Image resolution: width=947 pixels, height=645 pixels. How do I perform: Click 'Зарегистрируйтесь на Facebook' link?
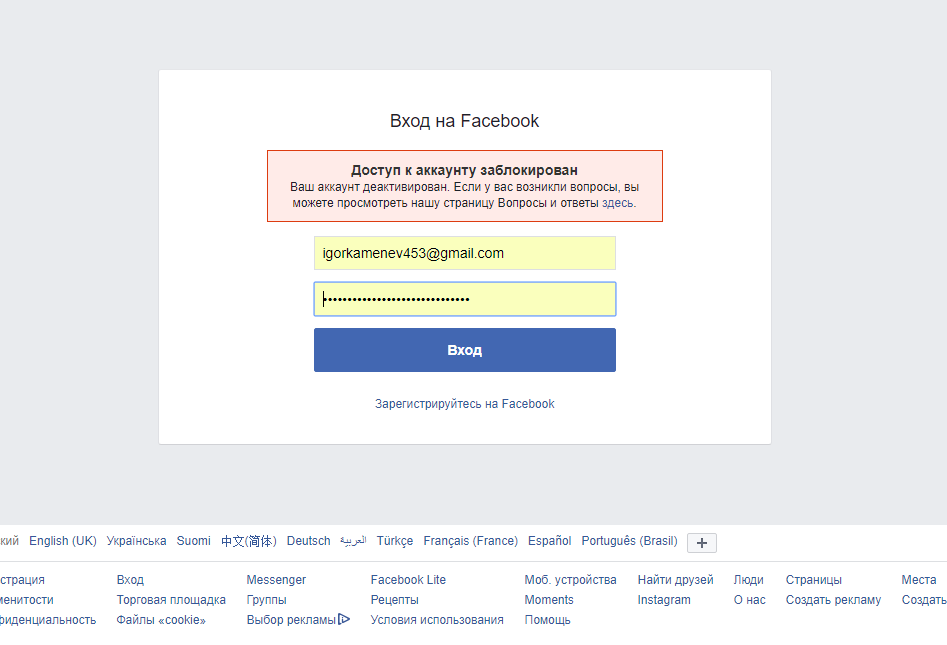click(464, 404)
